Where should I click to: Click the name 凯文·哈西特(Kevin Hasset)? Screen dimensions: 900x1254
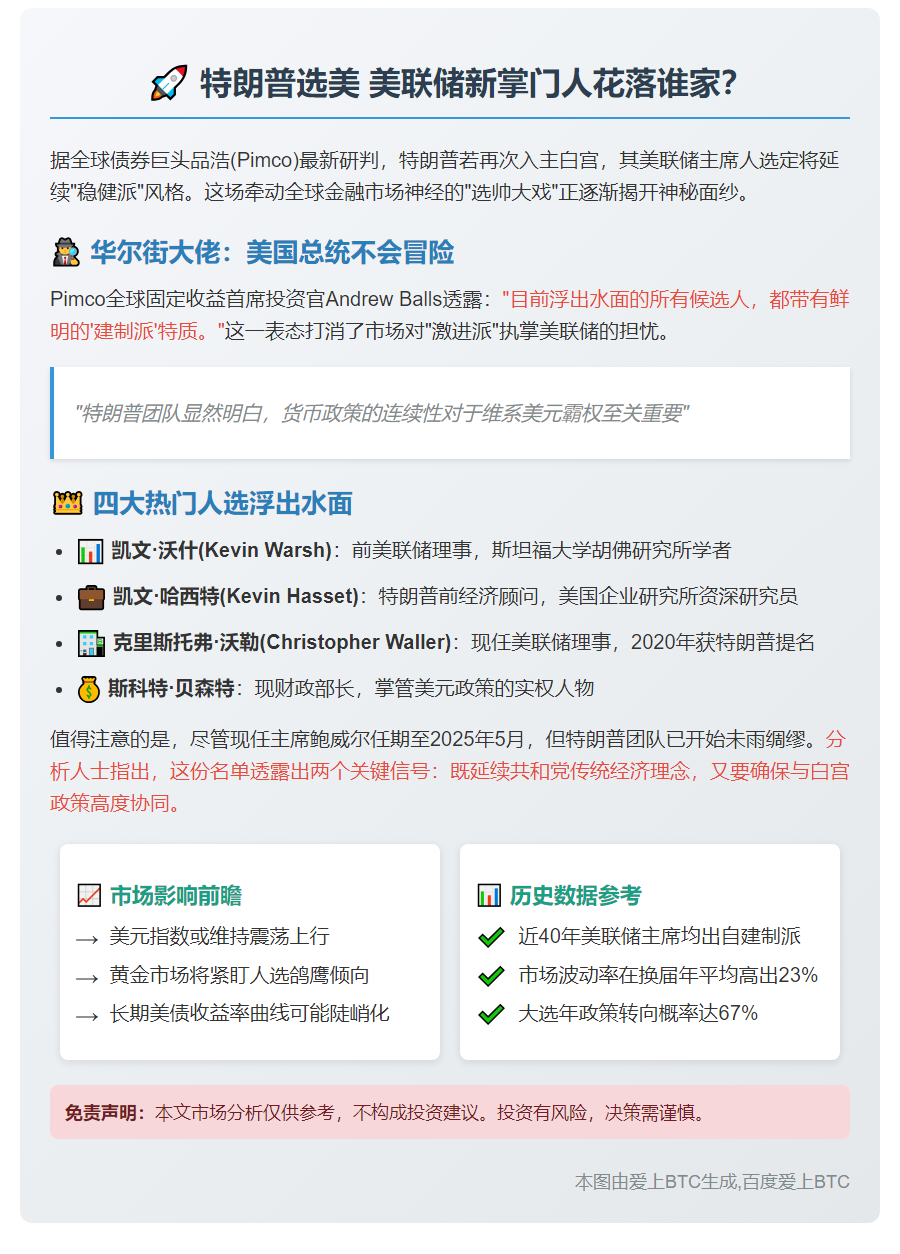pyautogui.click(x=235, y=597)
